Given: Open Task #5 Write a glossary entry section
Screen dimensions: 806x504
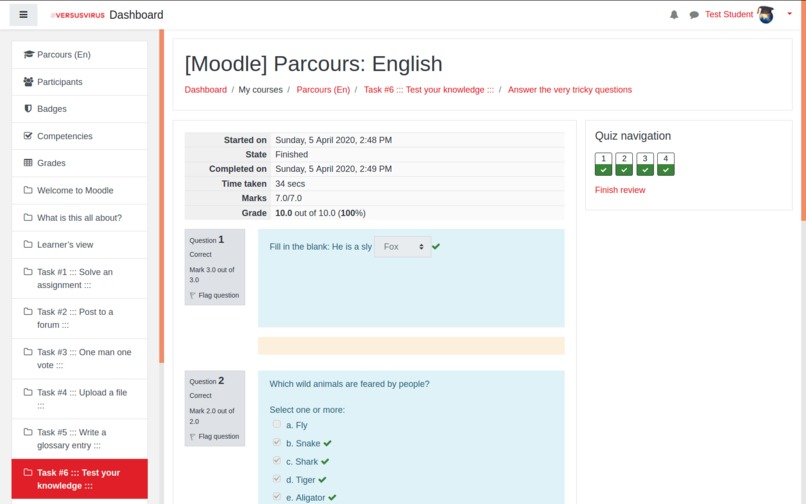Looking at the screenshot, I should pos(80,439).
